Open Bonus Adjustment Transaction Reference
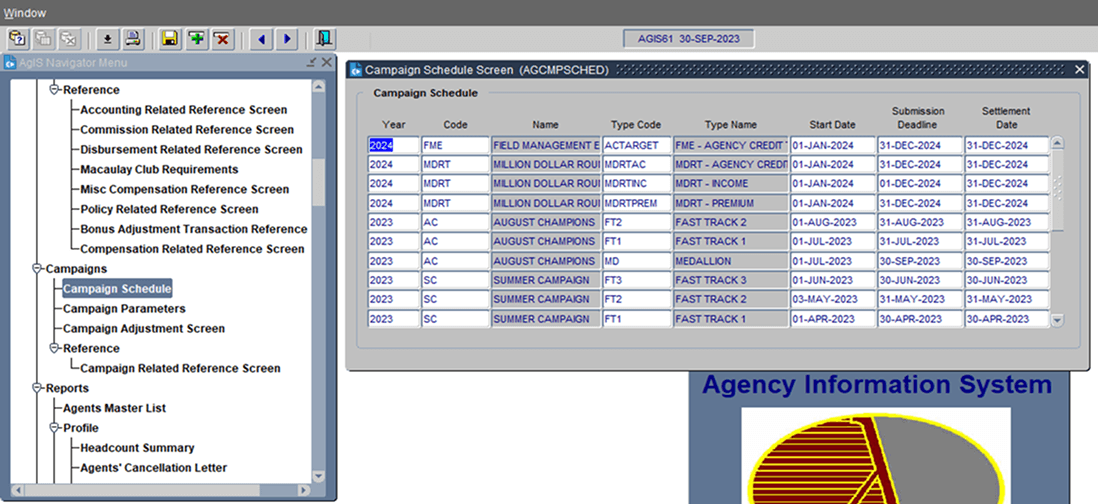1098x504 pixels. coord(193,229)
